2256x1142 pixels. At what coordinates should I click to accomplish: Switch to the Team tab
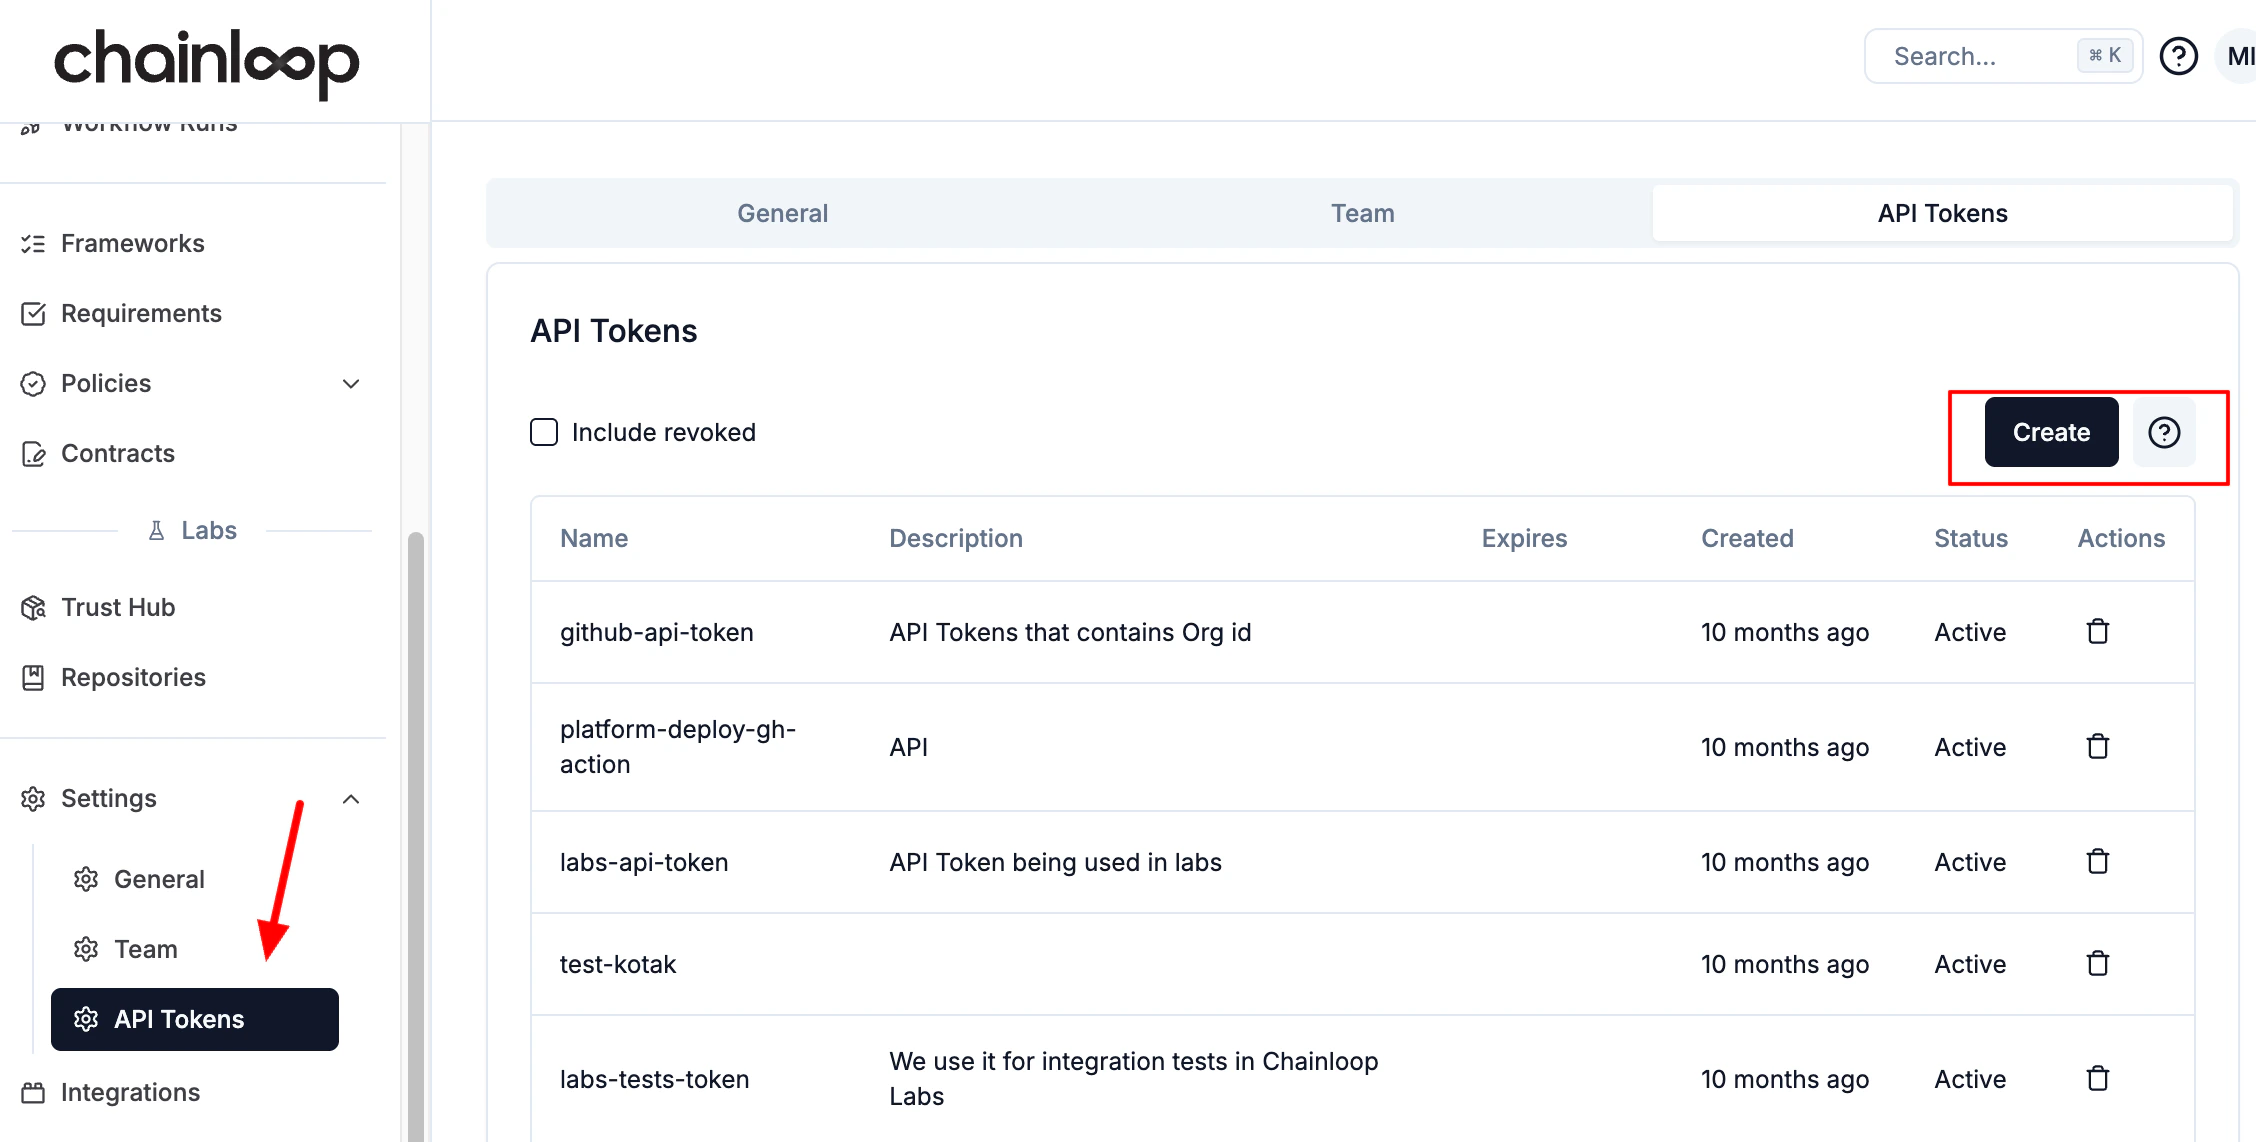click(1362, 213)
